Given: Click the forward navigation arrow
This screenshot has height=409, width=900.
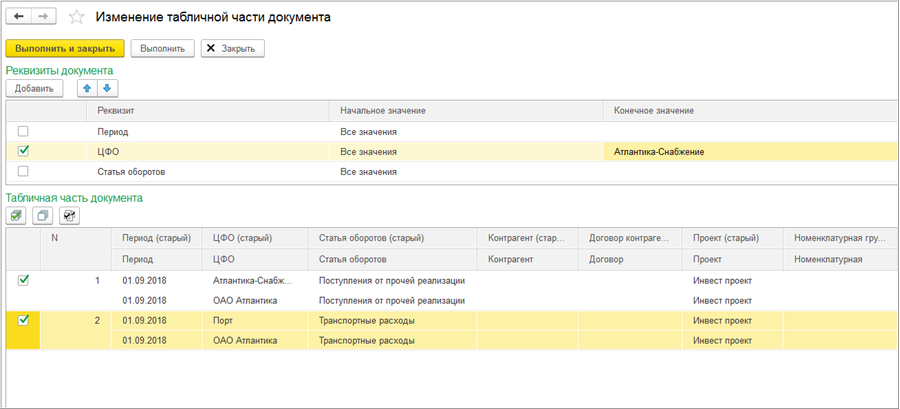Looking at the screenshot, I should coord(44,18).
